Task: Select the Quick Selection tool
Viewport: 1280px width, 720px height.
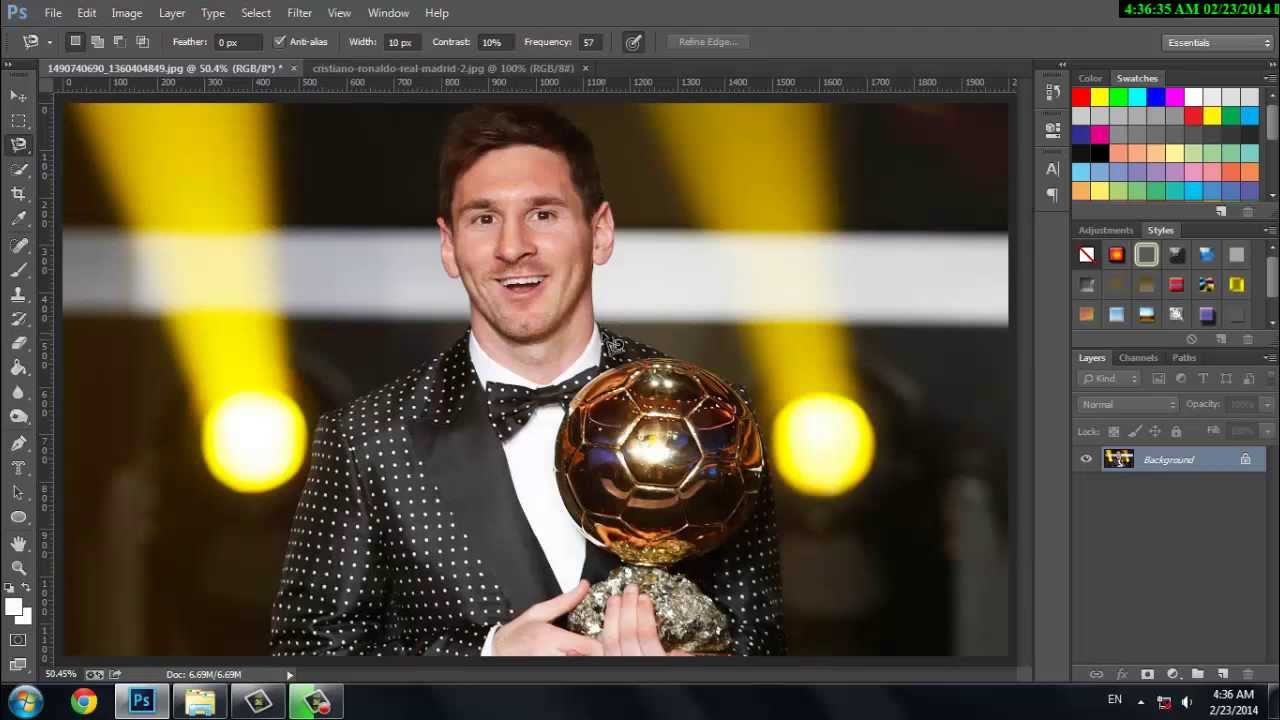Action: tap(19, 170)
